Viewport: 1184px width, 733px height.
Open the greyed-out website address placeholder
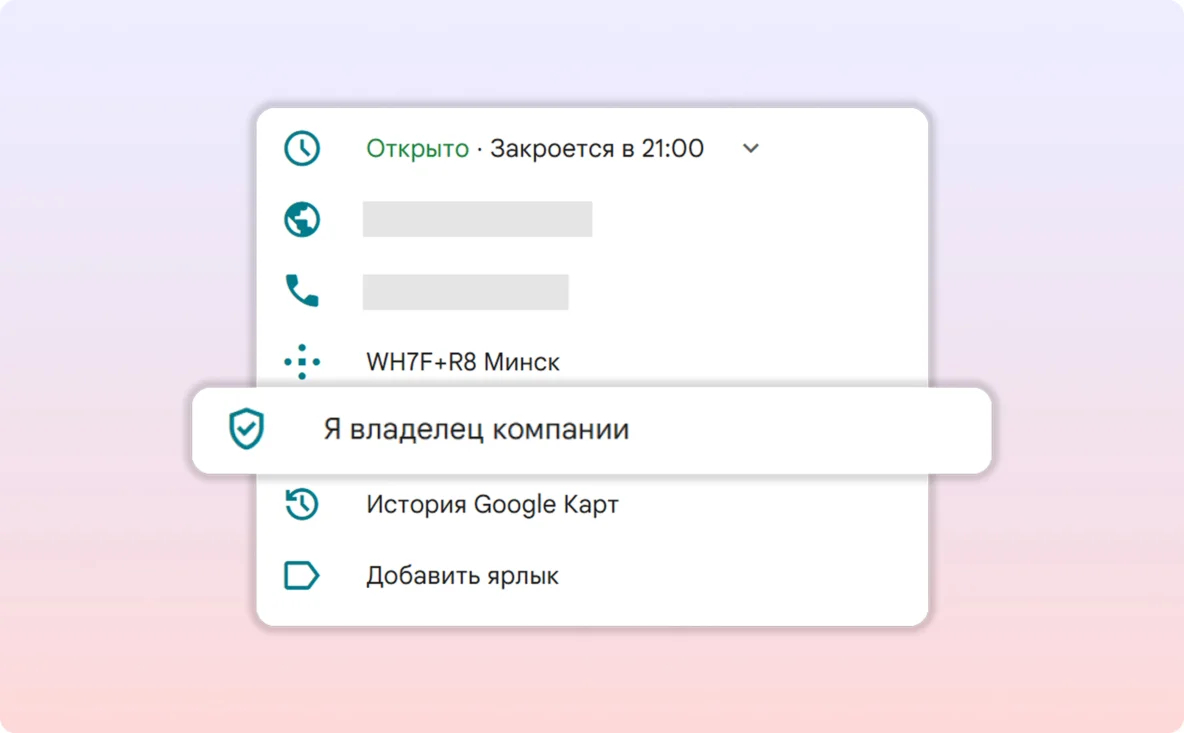[x=477, y=220]
